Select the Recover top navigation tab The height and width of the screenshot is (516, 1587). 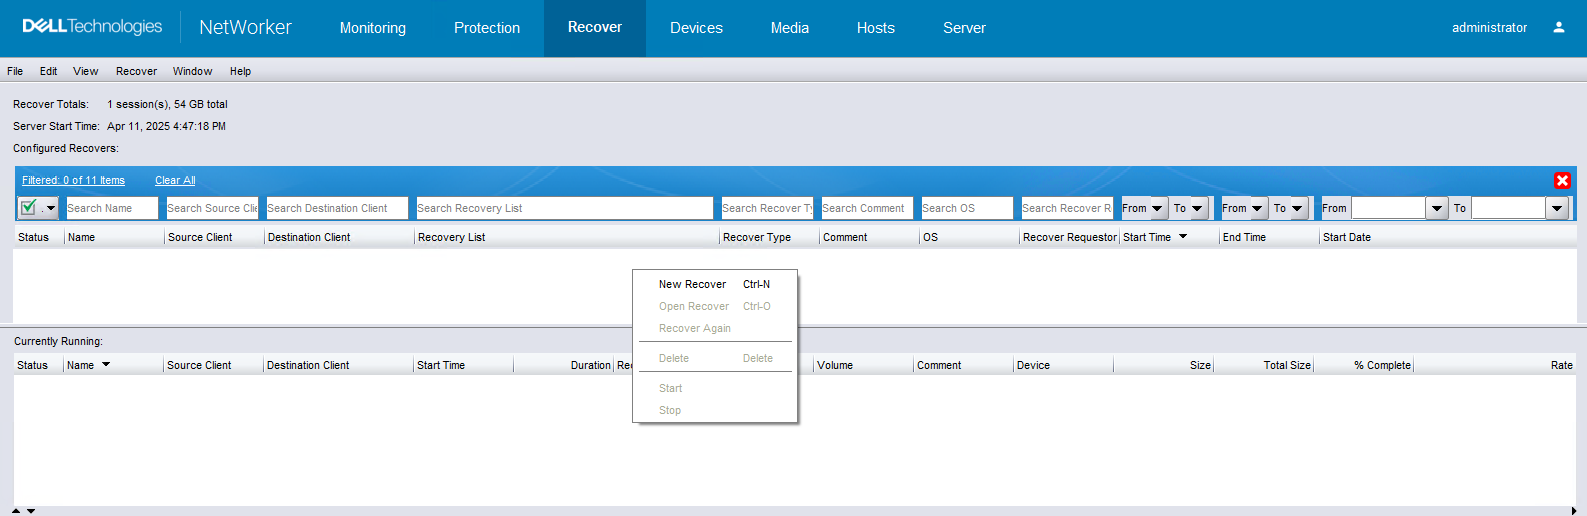pos(595,28)
